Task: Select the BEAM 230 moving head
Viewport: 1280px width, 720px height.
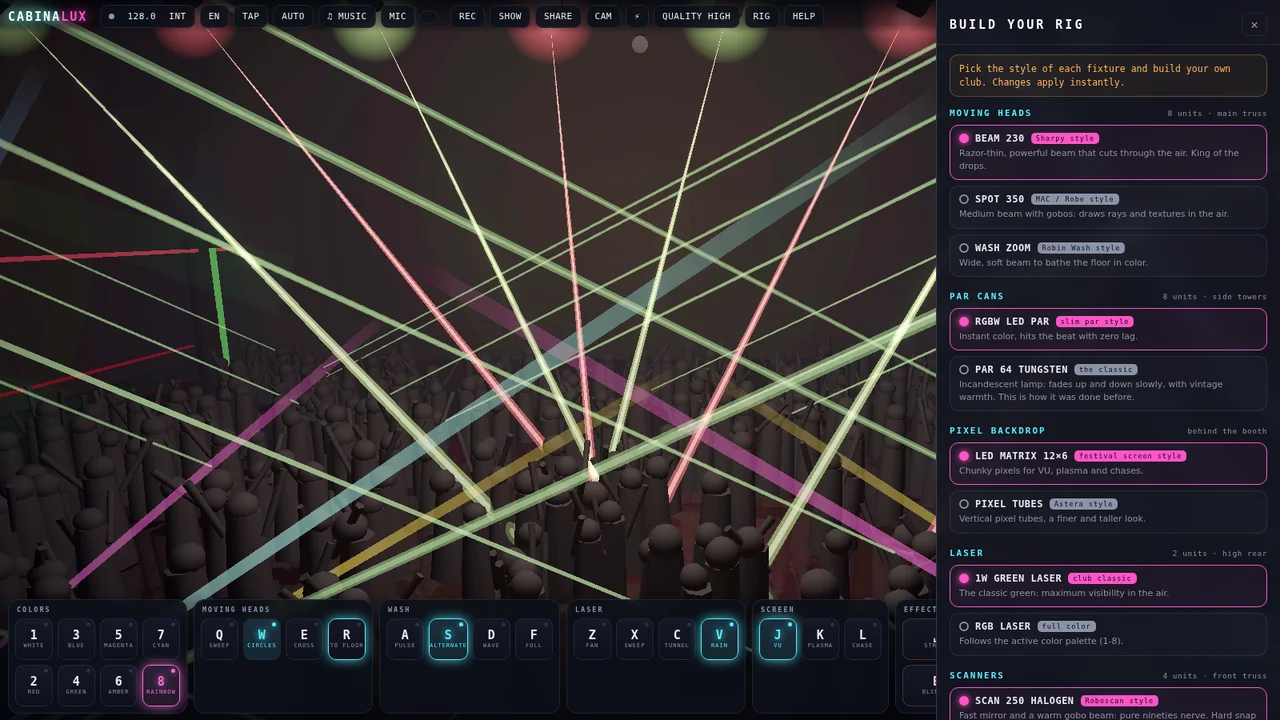Action: [x=1108, y=152]
